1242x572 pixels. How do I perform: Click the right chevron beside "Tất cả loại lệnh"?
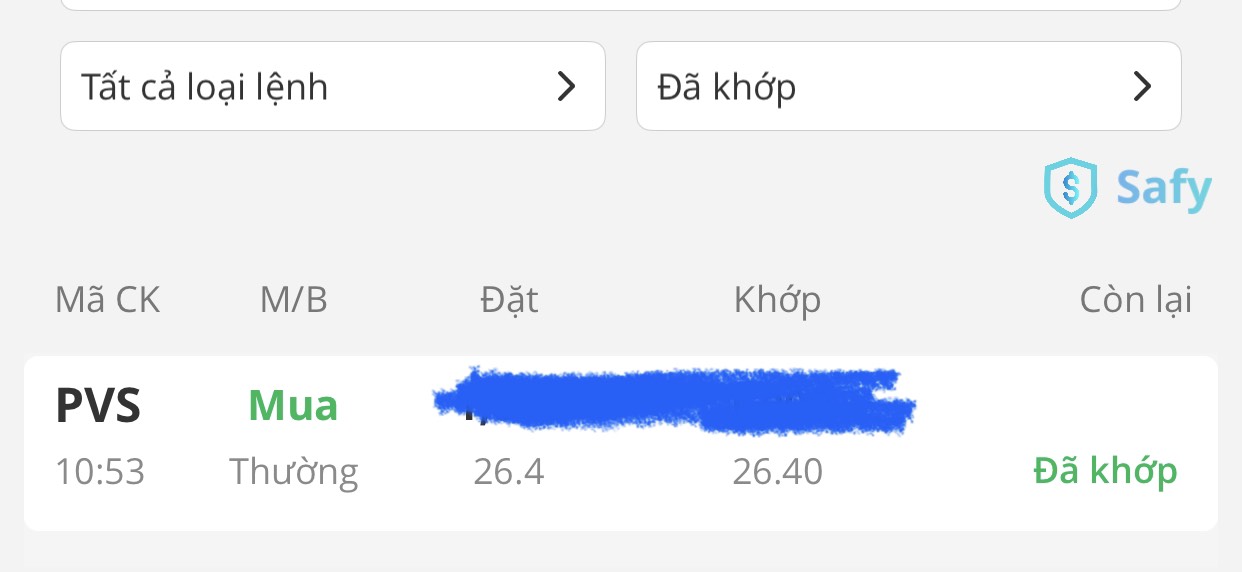[566, 87]
